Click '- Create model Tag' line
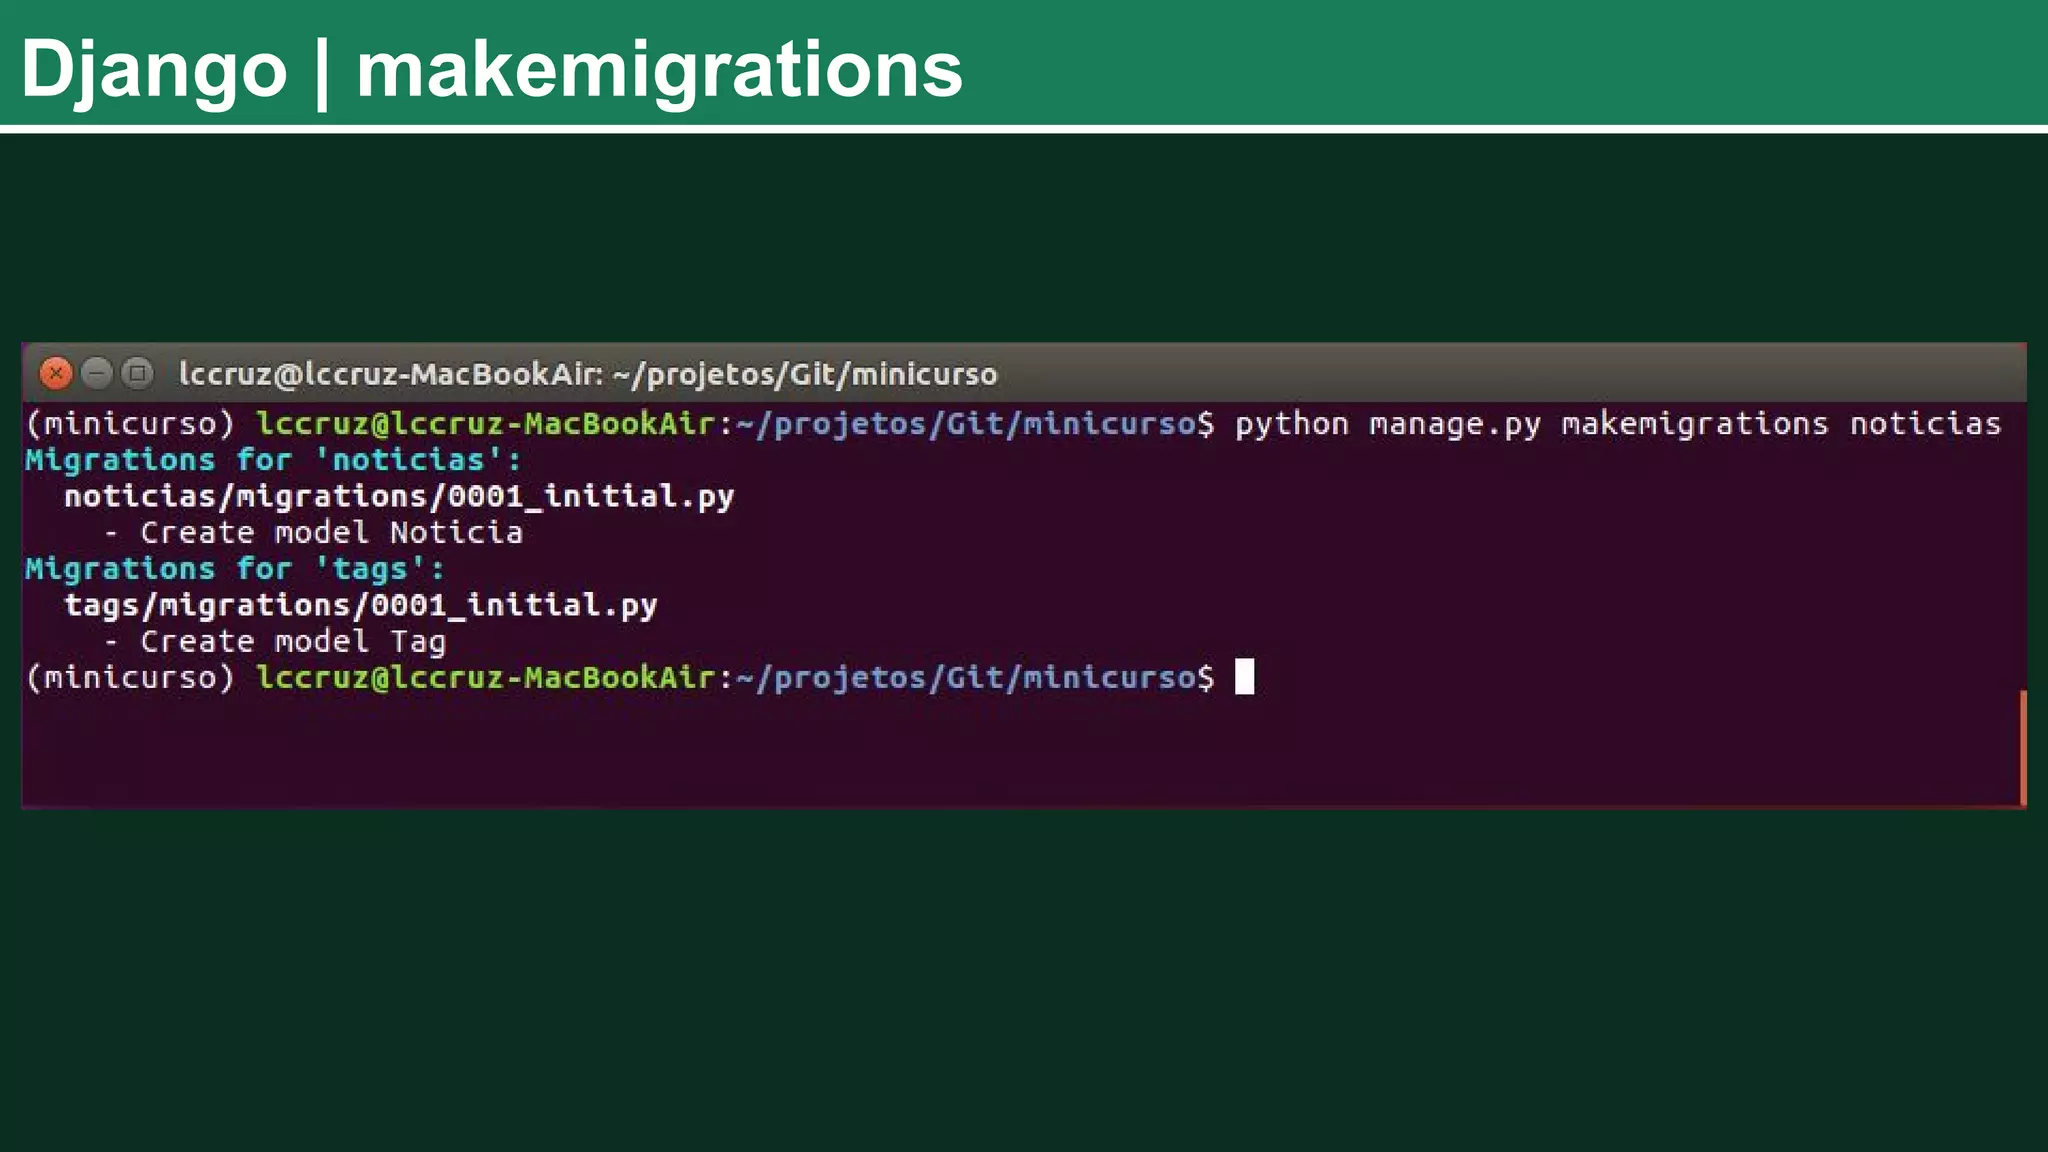This screenshot has width=2048, height=1152. click(275, 642)
